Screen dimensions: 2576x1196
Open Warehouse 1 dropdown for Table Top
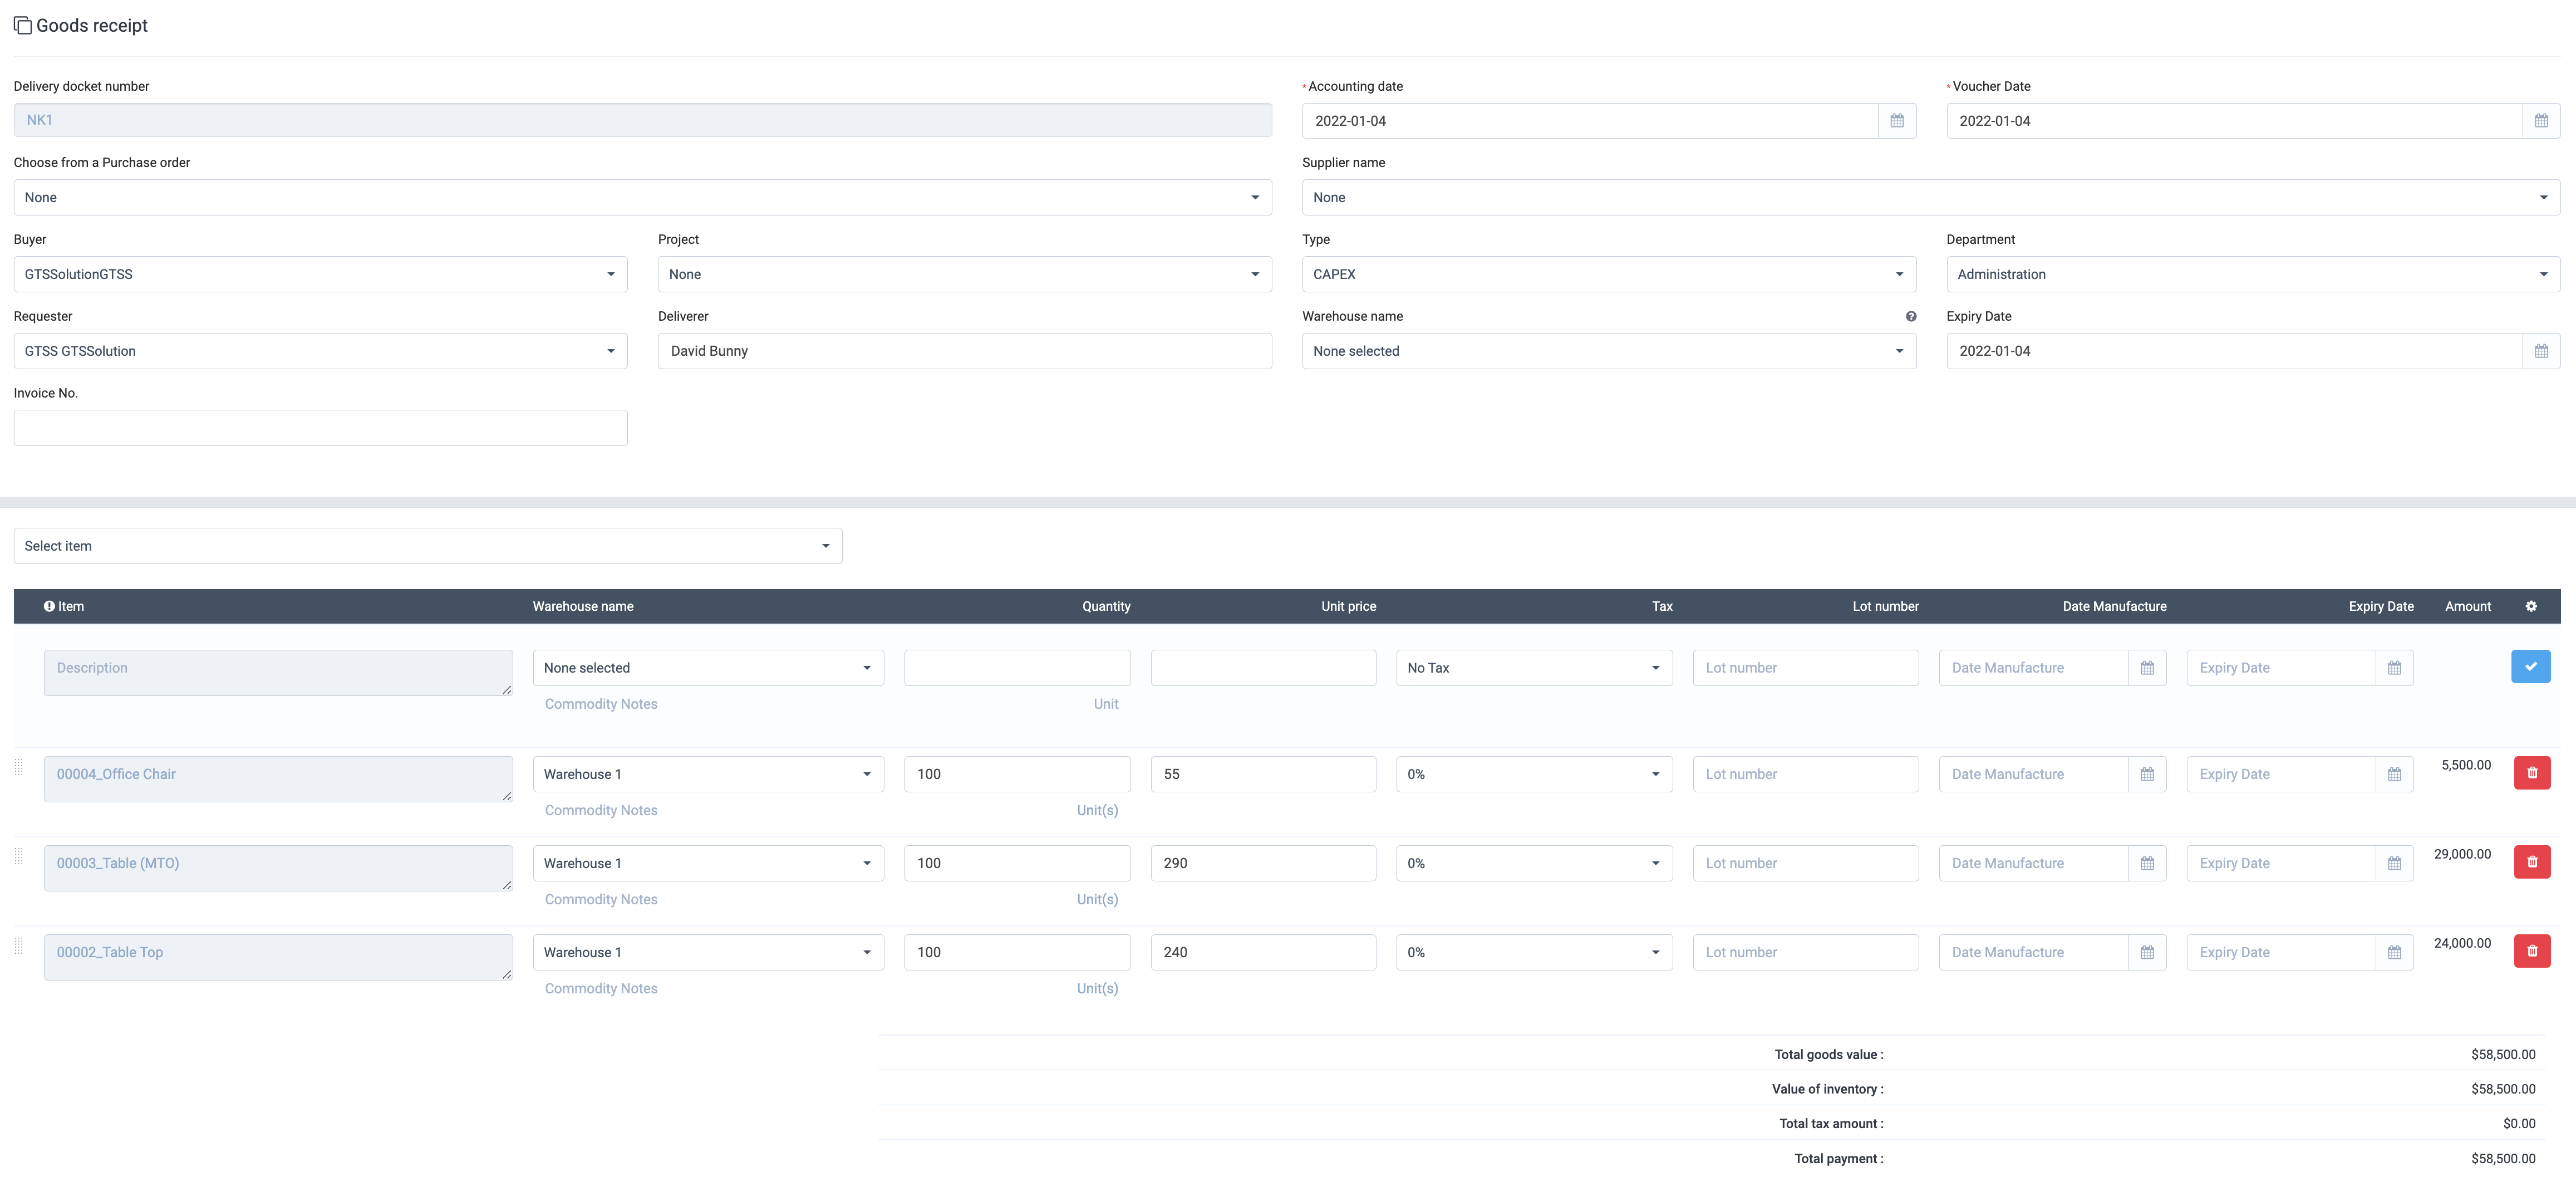(707, 952)
